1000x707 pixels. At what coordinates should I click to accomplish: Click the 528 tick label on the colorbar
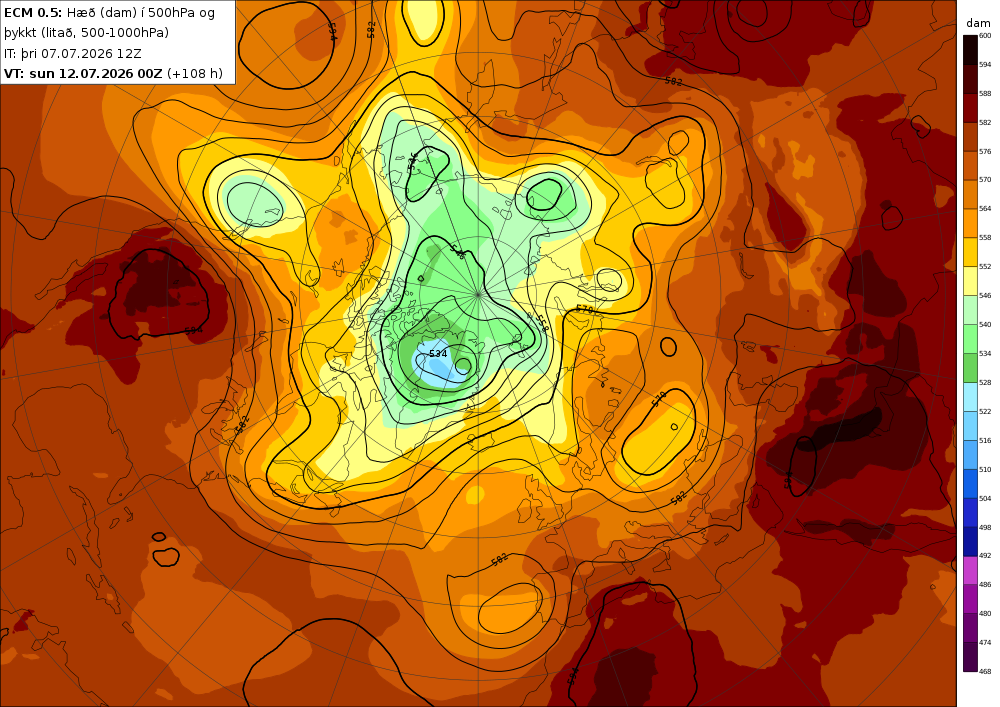985,383
